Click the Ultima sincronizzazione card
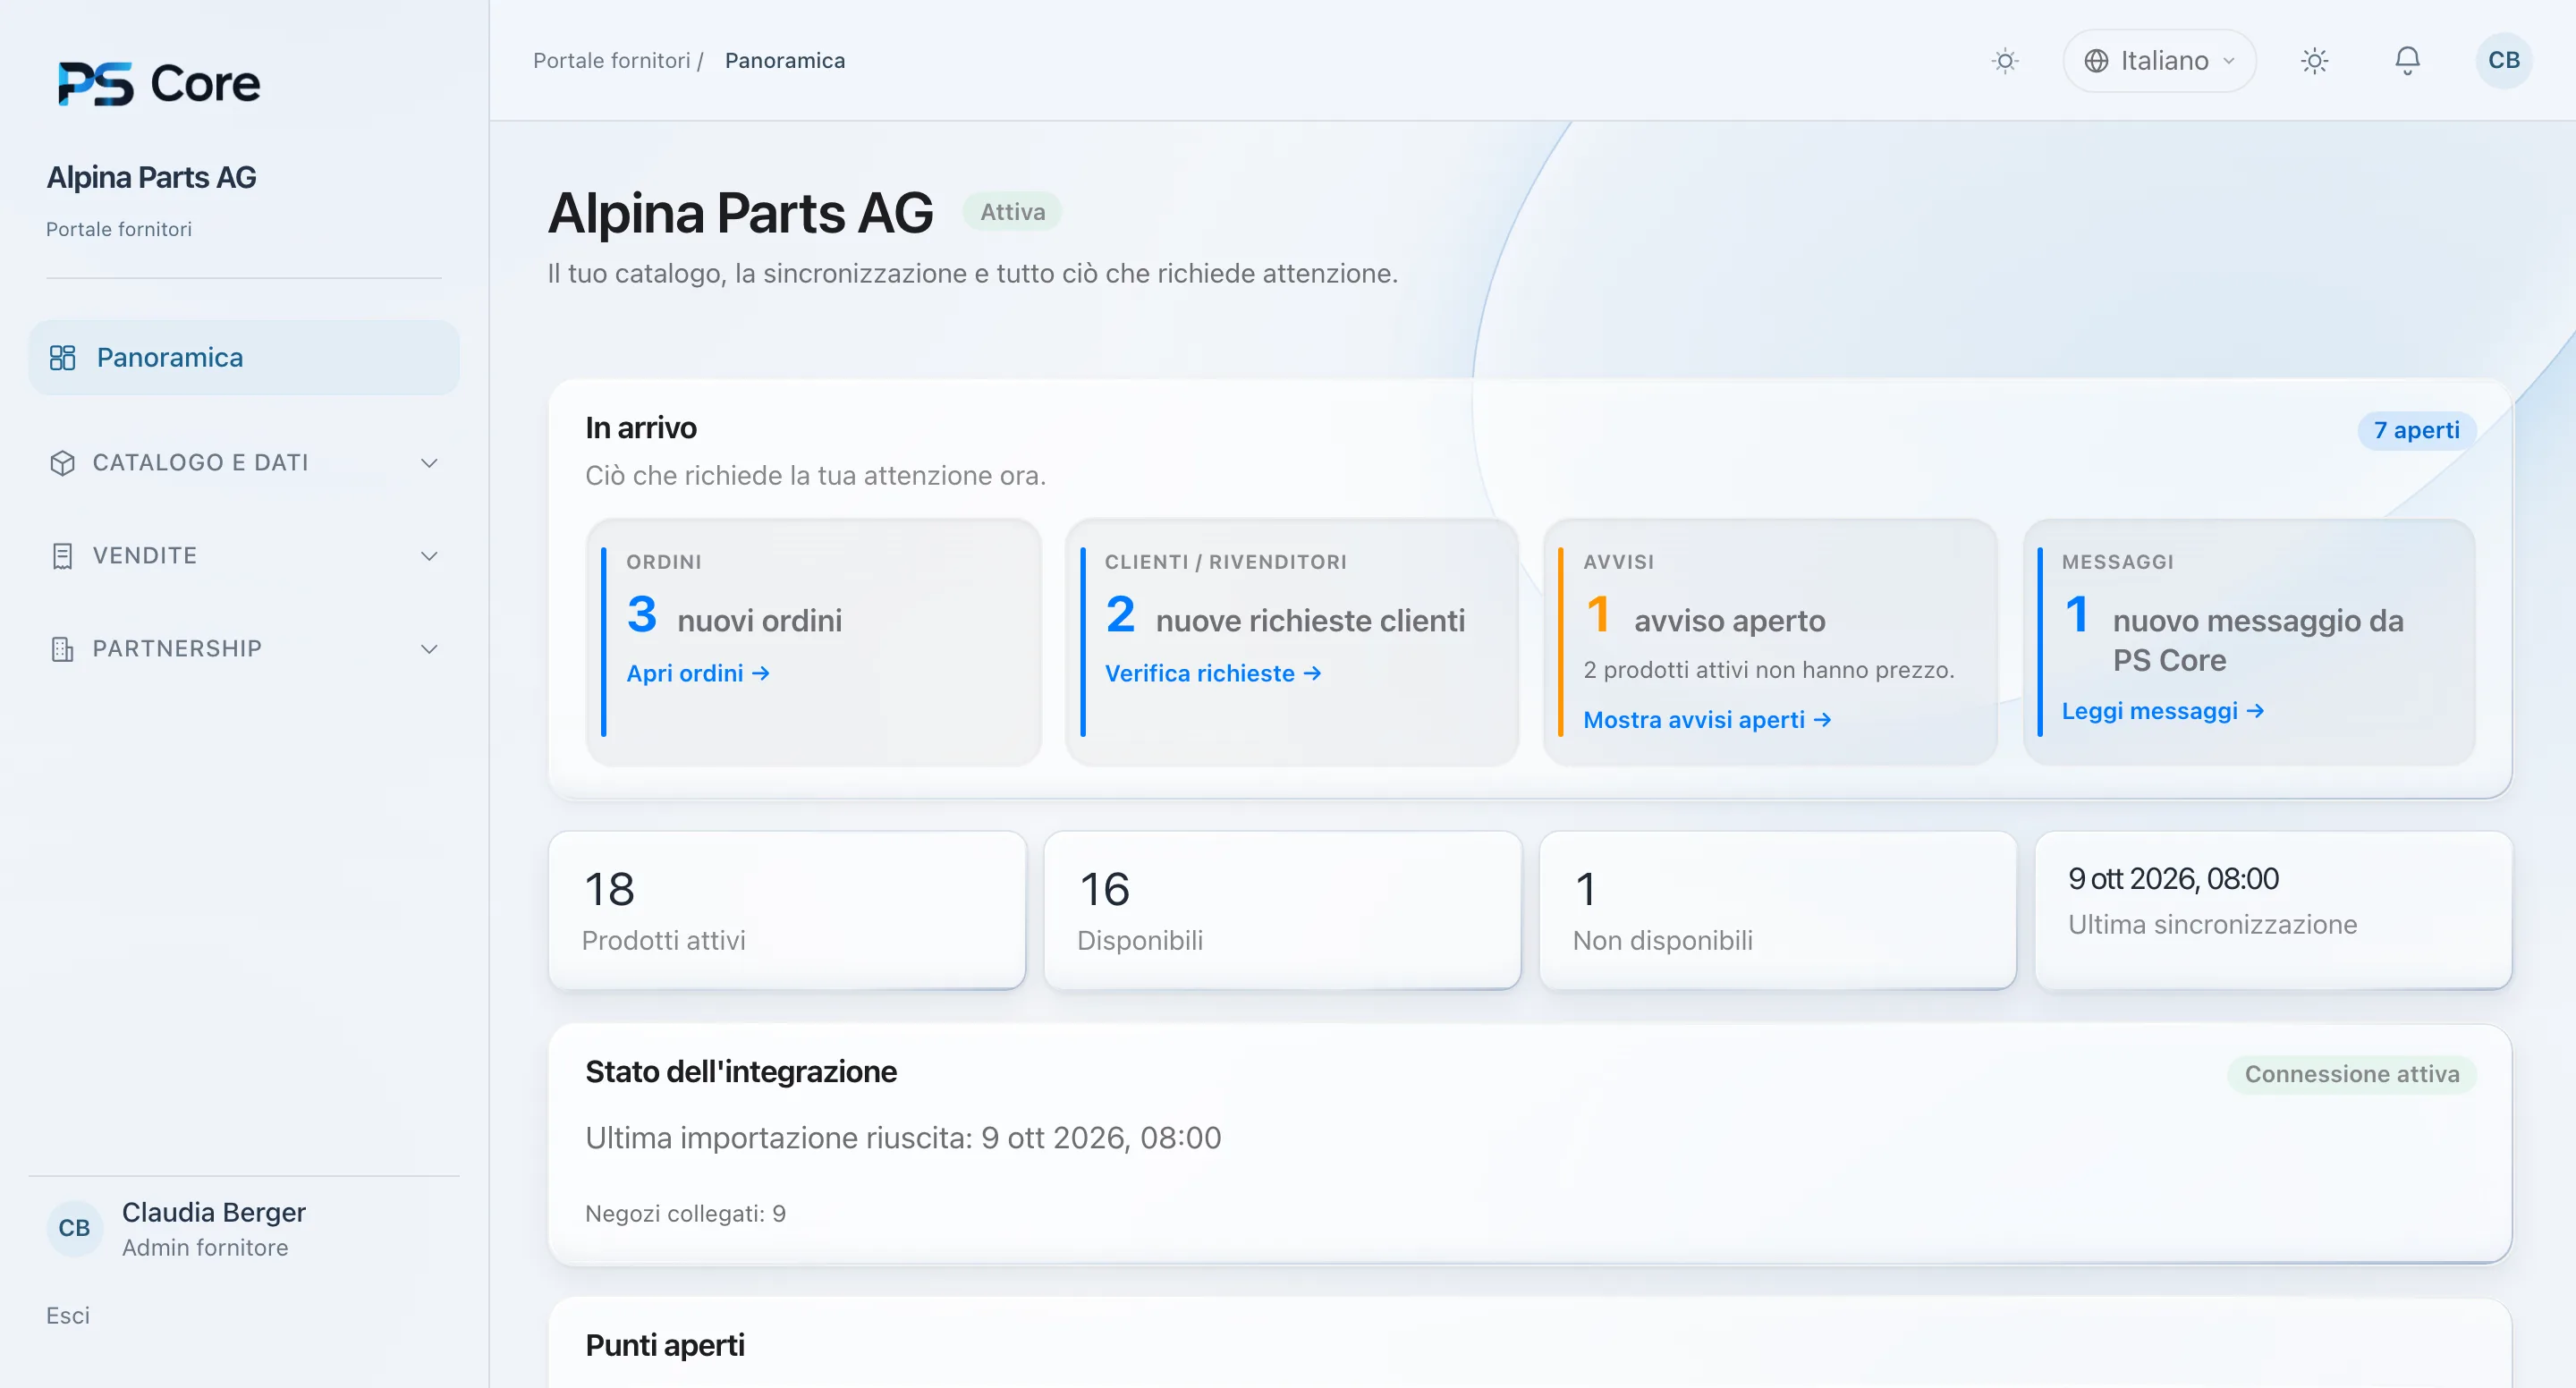The height and width of the screenshot is (1388, 2576). click(2273, 910)
